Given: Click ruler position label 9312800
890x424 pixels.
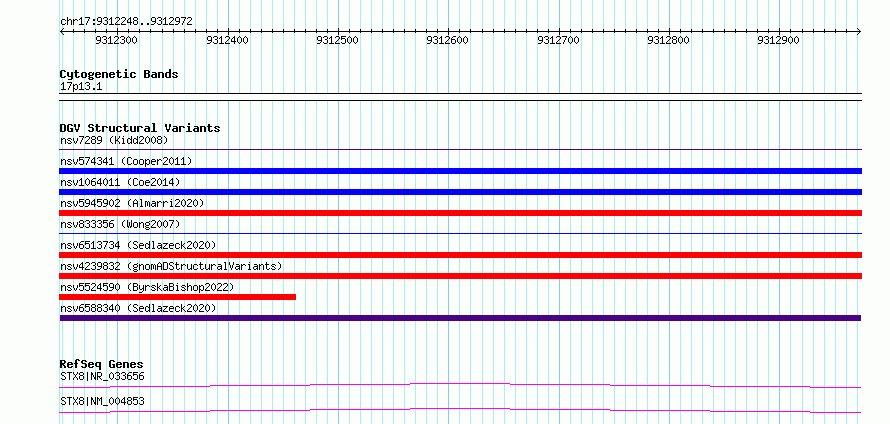Looking at the screenshot, I should tap(668, 40).
